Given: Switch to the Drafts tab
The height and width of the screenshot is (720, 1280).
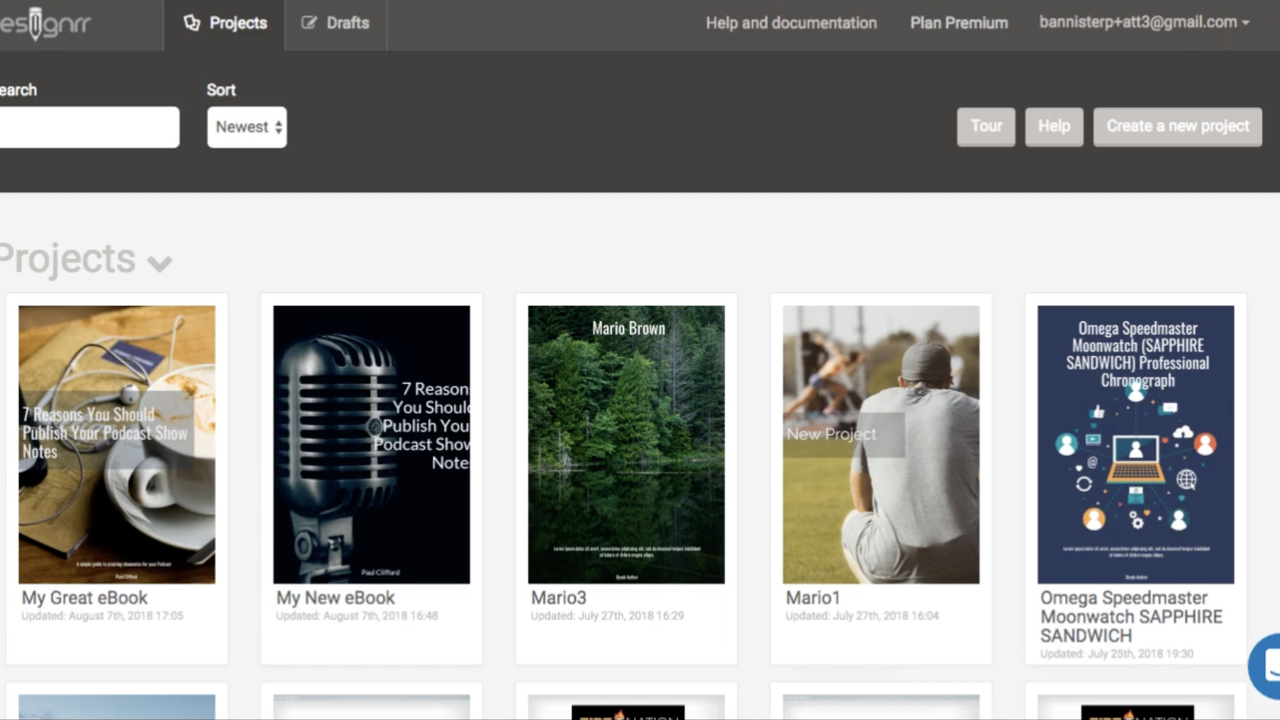Looking at the screenshot, I should [x=336, y=23].
